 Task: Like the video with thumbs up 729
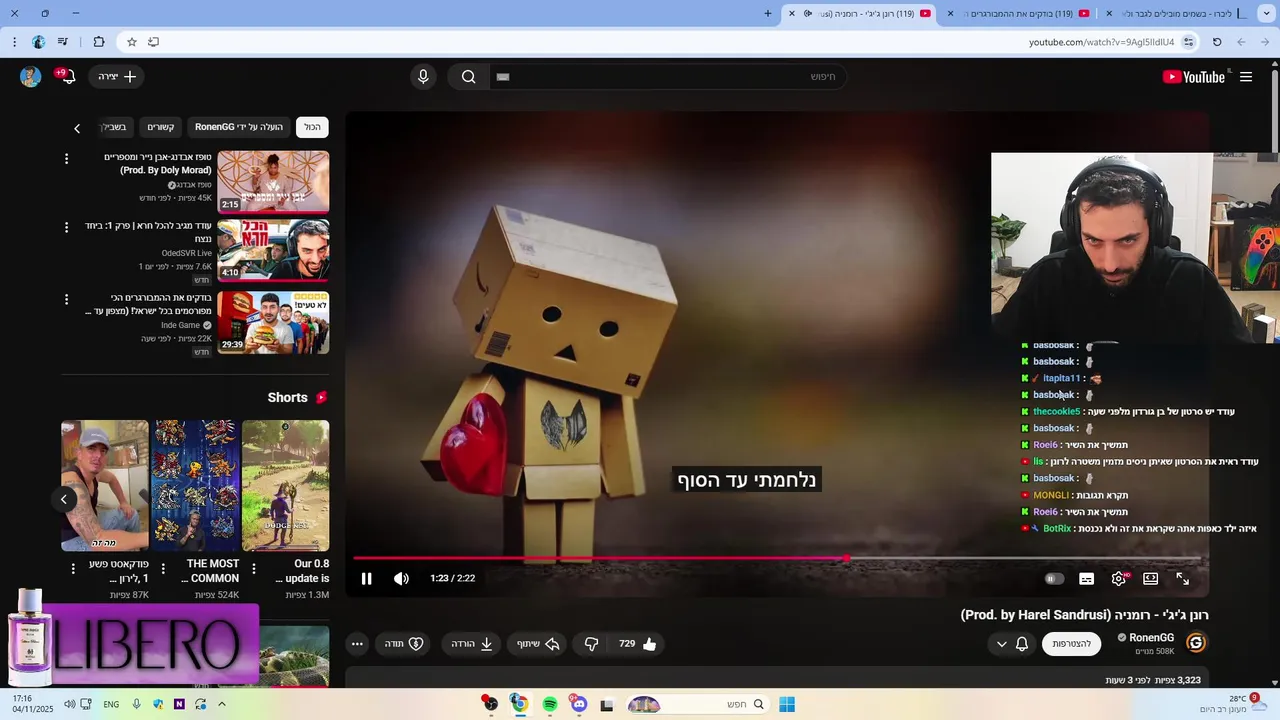[x=637, y=644]
